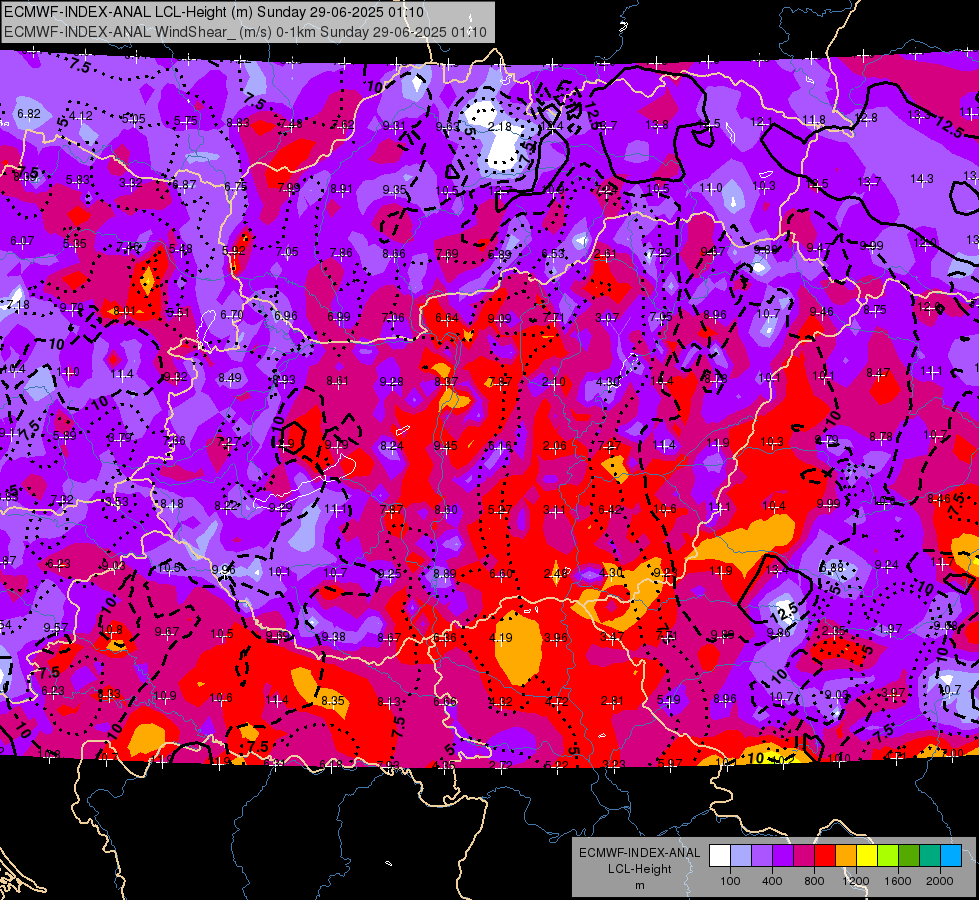This screenshot has width=979, height=900.
Task: Click the blue 2000 m legend swatch
Action: [x=951, y=856]
